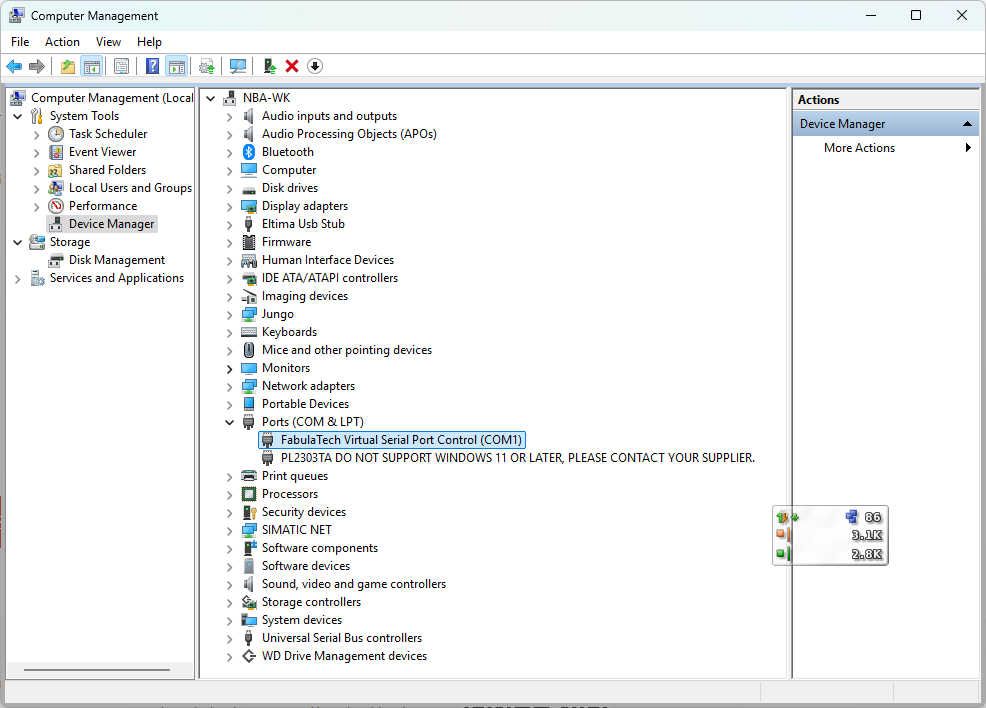Expand Local Users and Groups
Image resolution: width=986 pixels, height=708 pixels.
[x=36, y=189]
